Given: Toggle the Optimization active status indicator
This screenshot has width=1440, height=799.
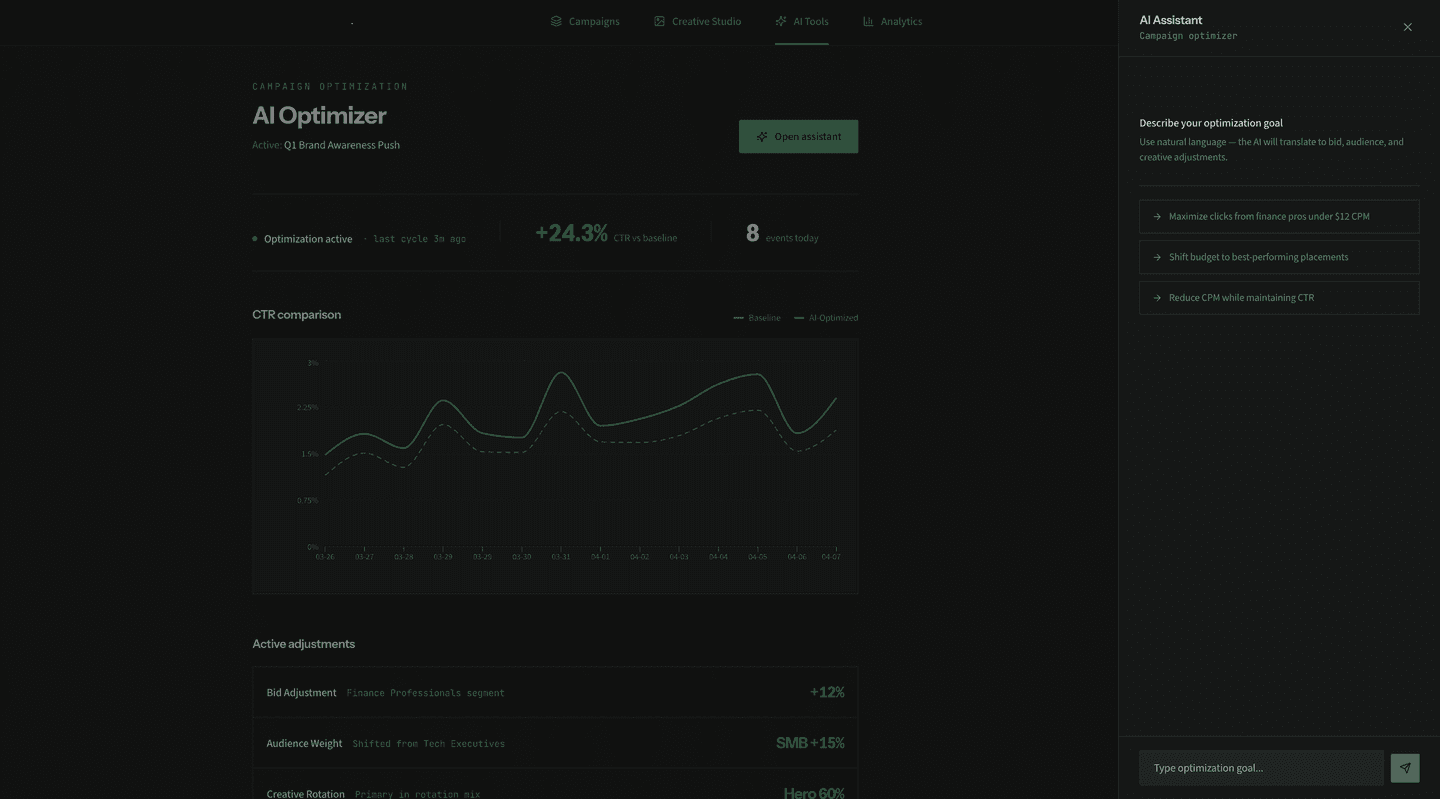Looking at the screenshot, I should tap(254, 238).
